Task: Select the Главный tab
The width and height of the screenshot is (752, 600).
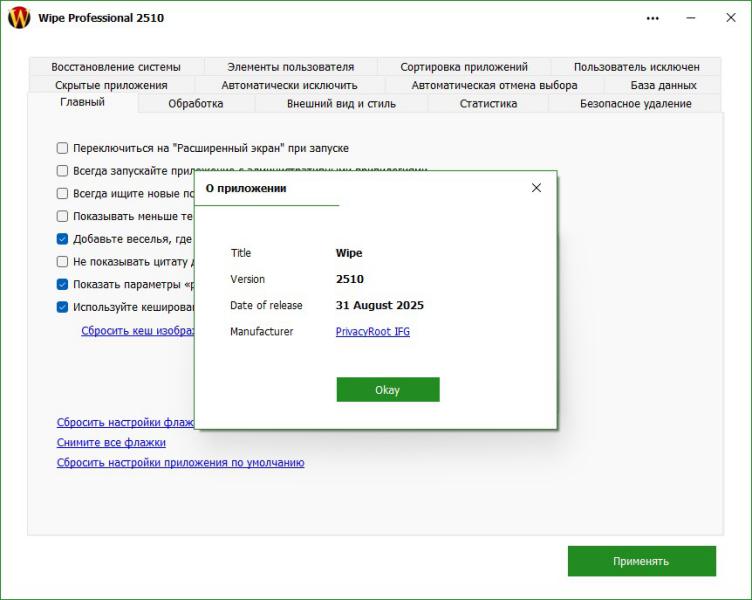Action: click(82, 102)
